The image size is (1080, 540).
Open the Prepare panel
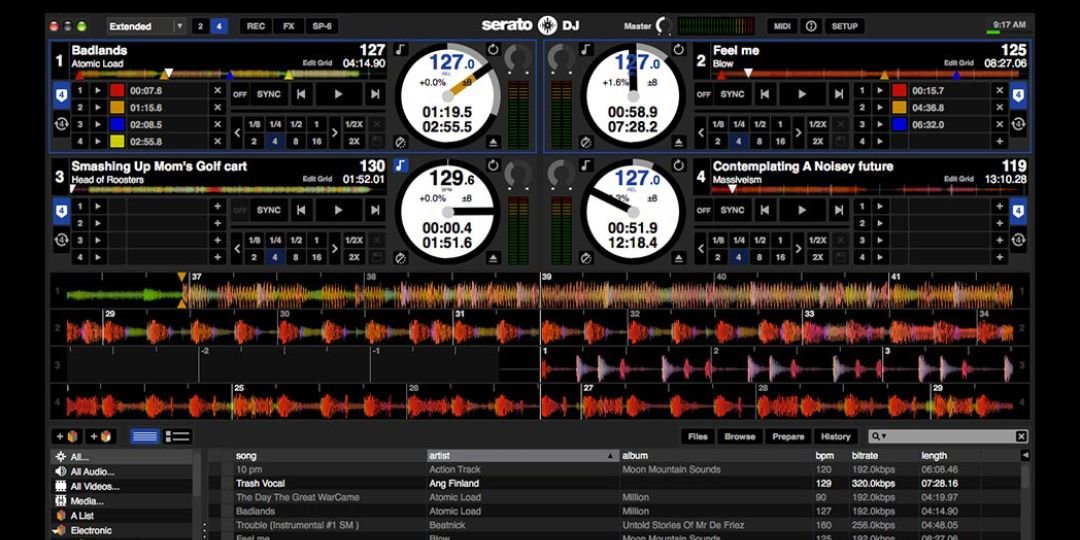point(788,436)
